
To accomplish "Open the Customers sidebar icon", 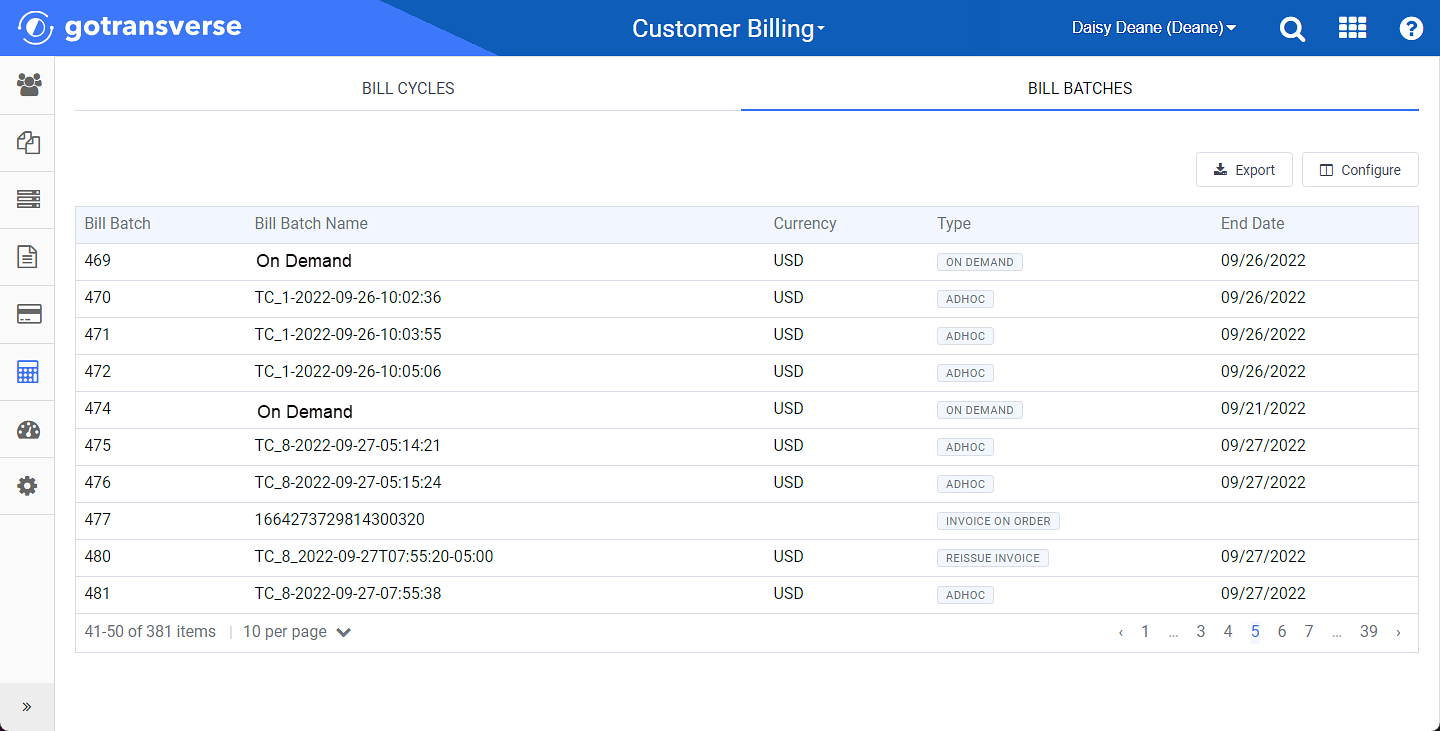I will pyautogui.click(x=28, y=85).
